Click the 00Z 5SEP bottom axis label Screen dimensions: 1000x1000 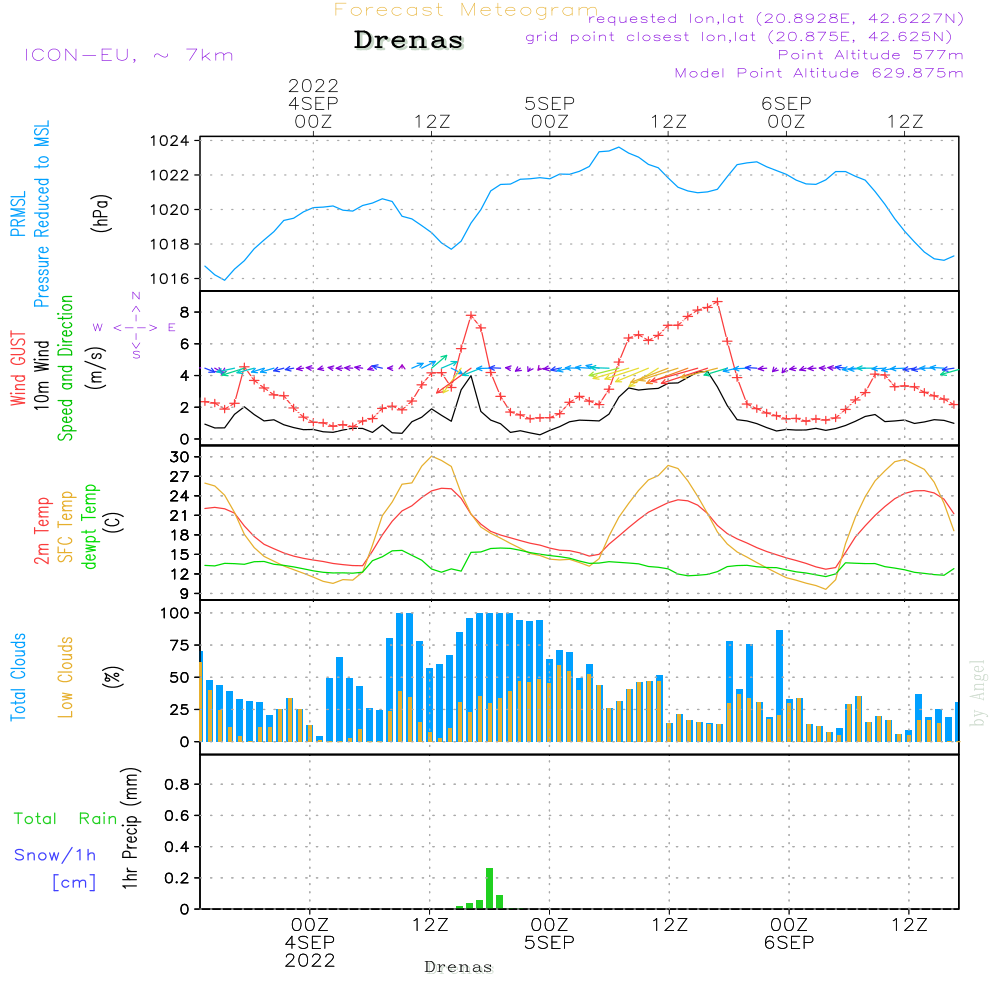[x=549, y=934]
